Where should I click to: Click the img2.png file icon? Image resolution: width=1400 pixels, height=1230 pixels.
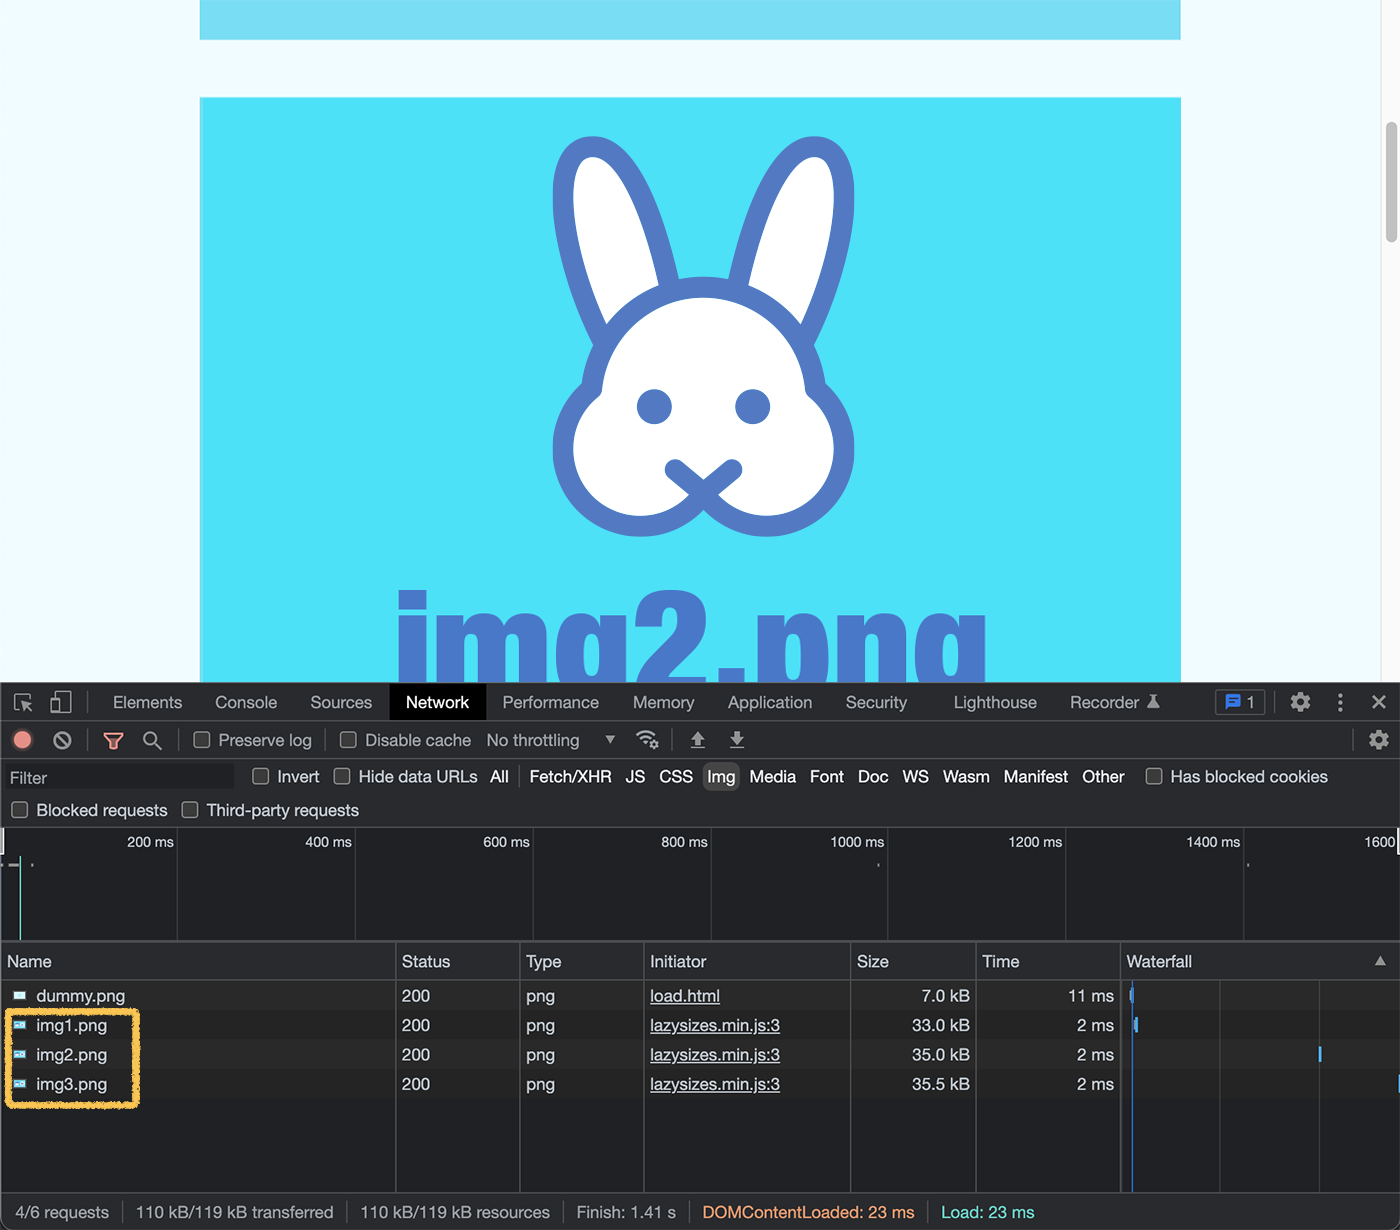tap(20, 1054)
